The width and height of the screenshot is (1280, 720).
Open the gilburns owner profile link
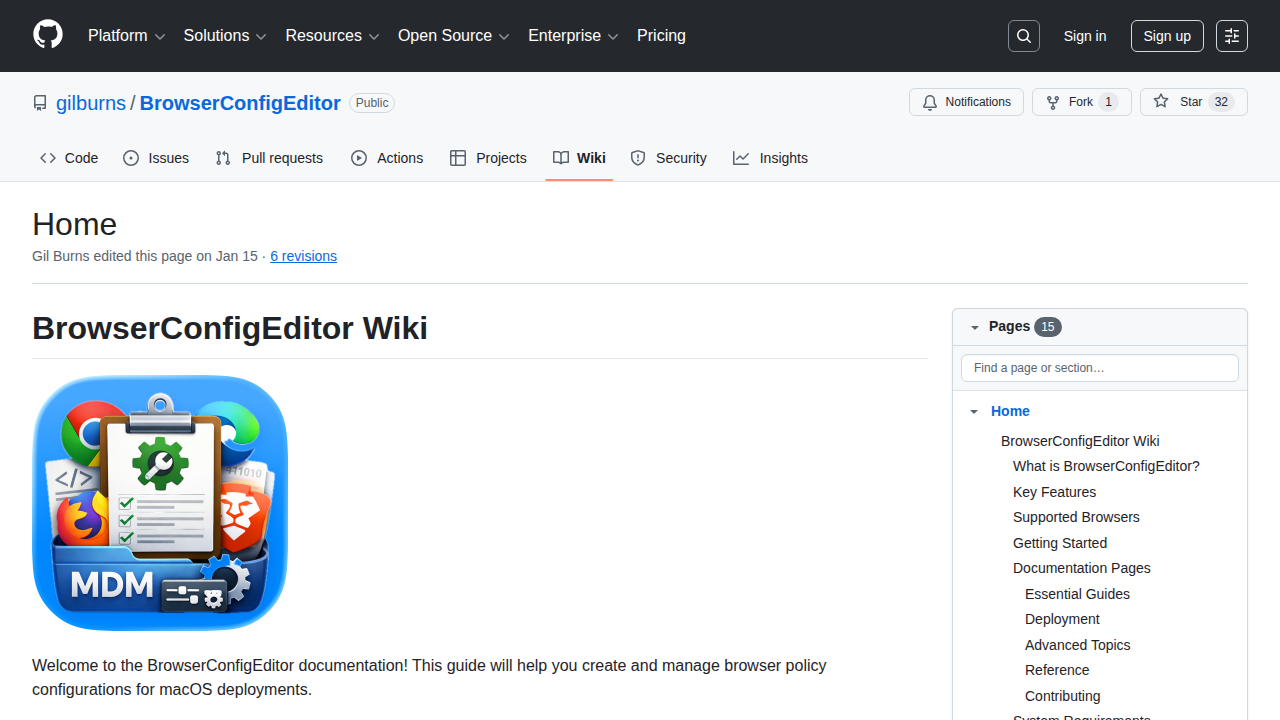pyautogui.click(x=91, y=103)
